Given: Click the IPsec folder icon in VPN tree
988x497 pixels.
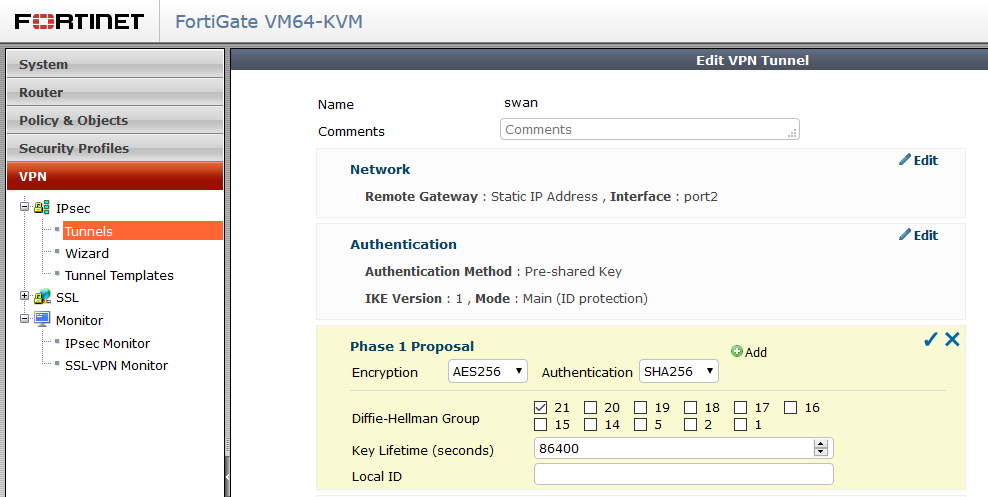Looking at the screenshot, I should coord(42,208).
